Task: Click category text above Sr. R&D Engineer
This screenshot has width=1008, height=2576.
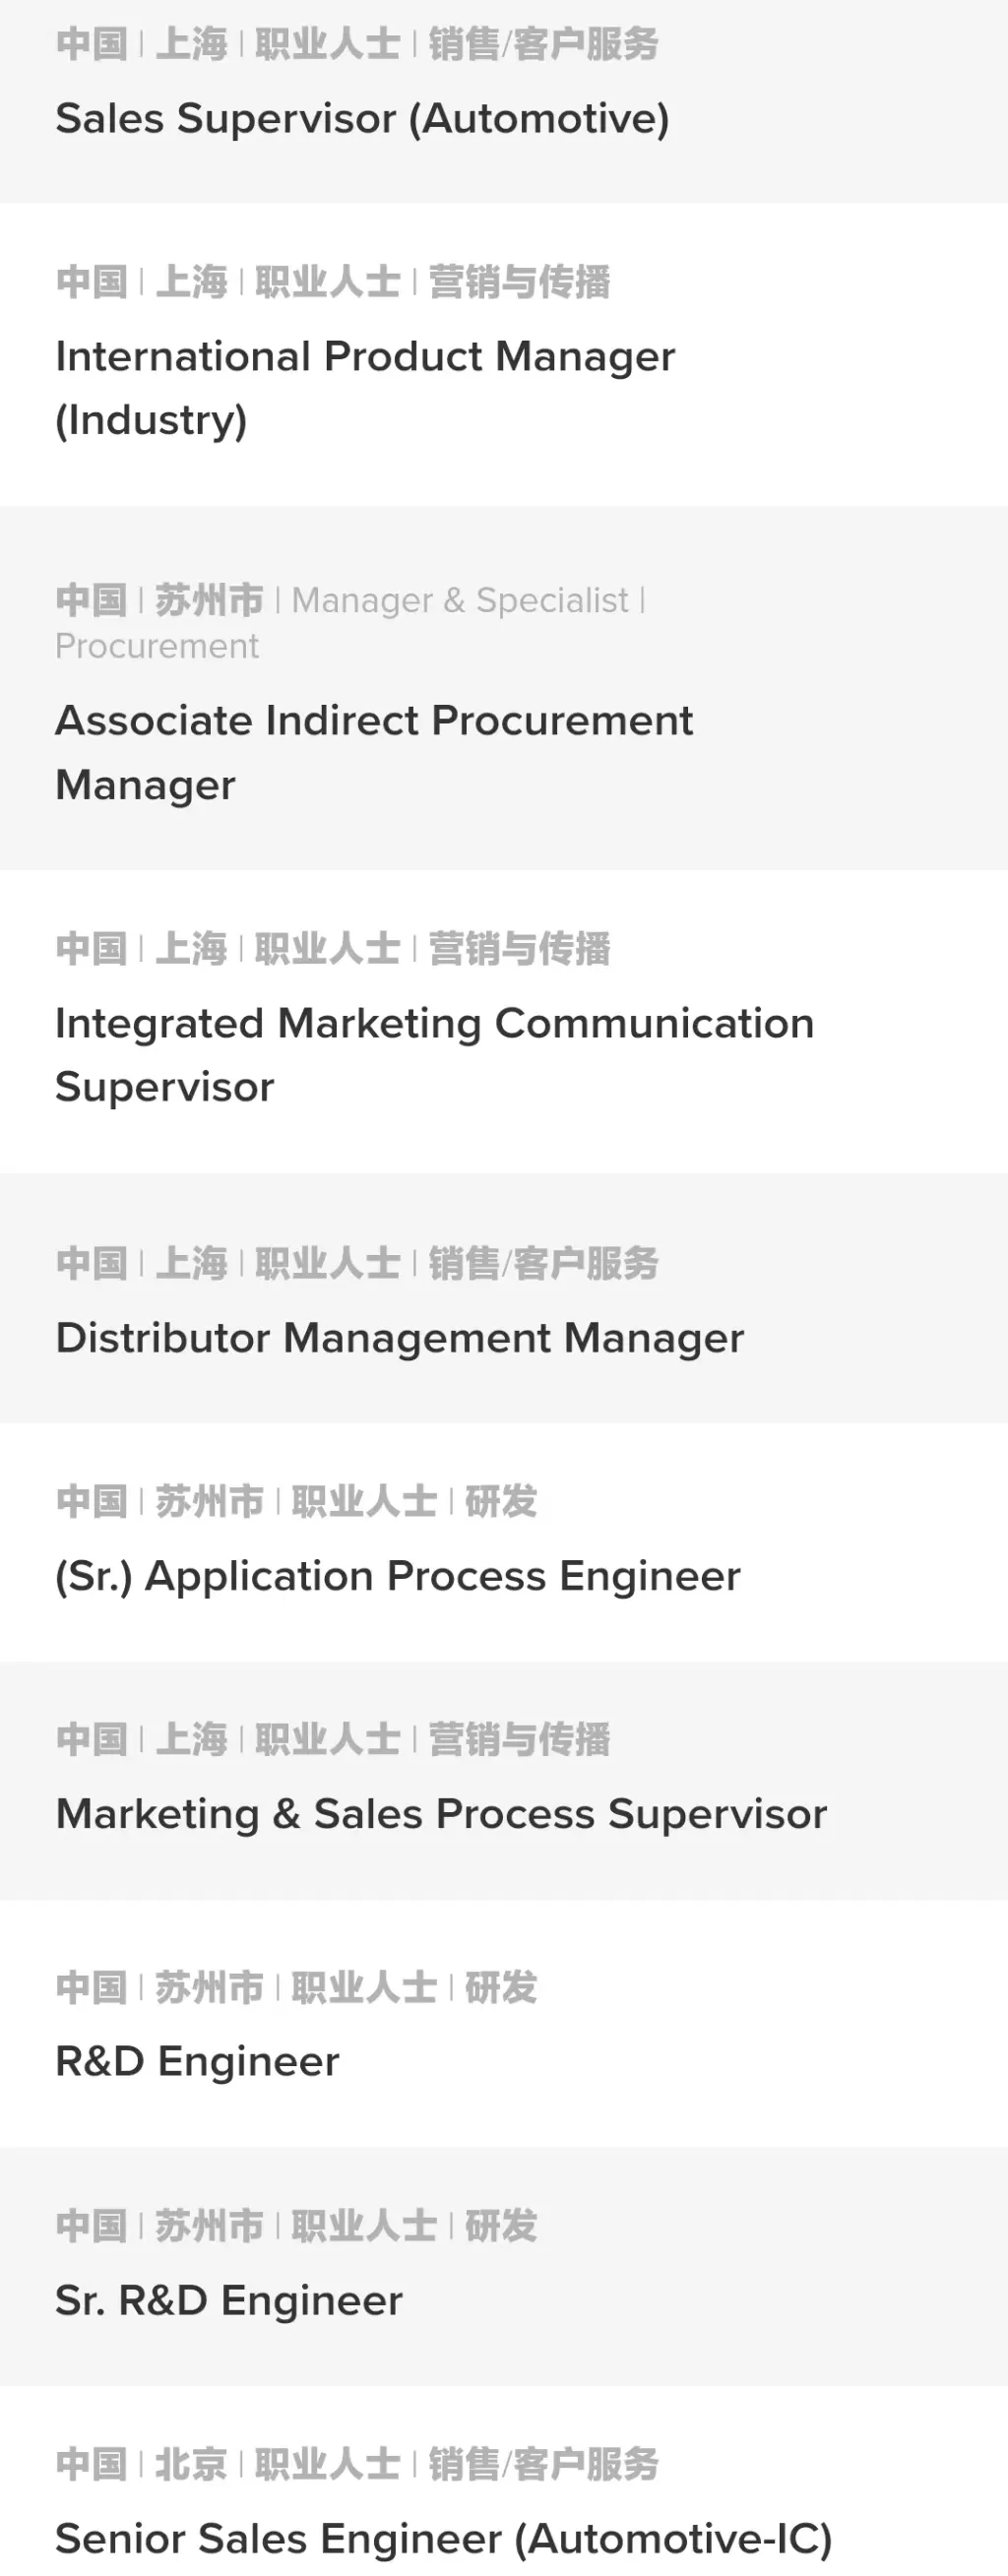Action: 296,2225
